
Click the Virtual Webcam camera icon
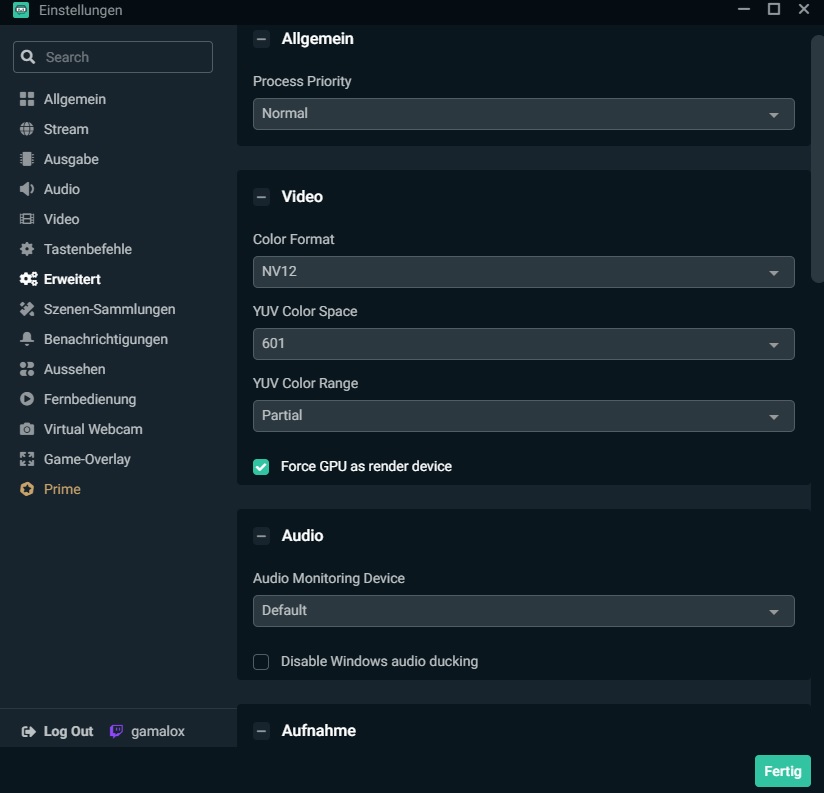27,429
